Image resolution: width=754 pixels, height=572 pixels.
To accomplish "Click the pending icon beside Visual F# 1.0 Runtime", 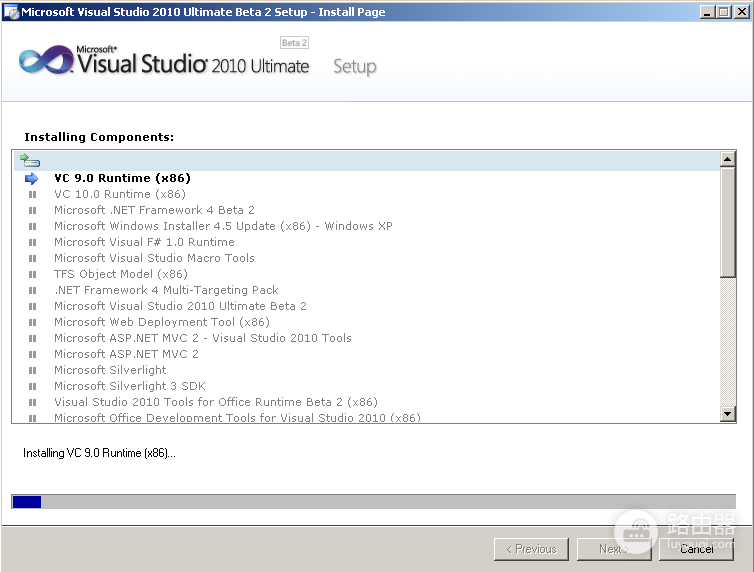I will 32,242.
